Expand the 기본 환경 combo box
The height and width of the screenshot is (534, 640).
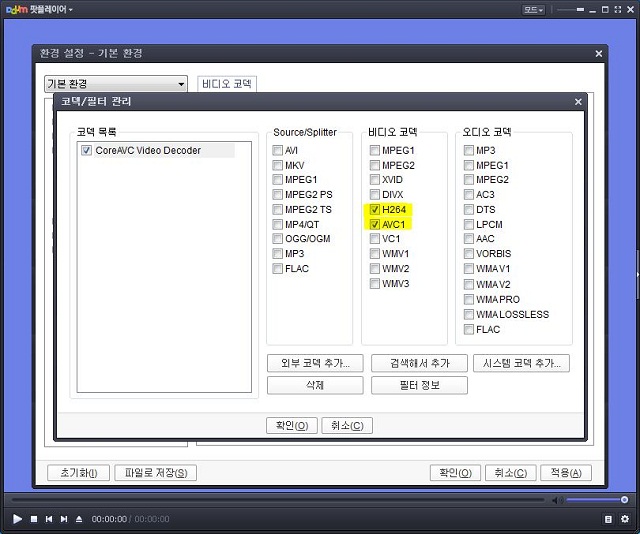116,84
